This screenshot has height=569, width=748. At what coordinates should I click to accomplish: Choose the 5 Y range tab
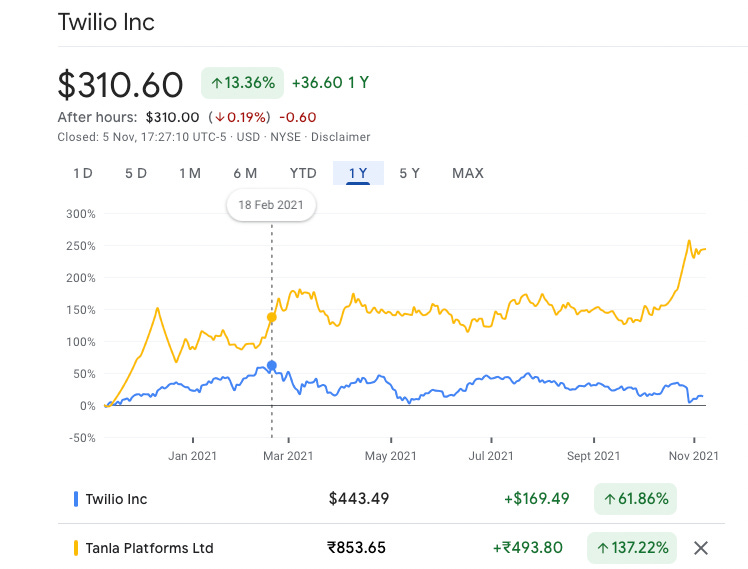tap(409, 173)
